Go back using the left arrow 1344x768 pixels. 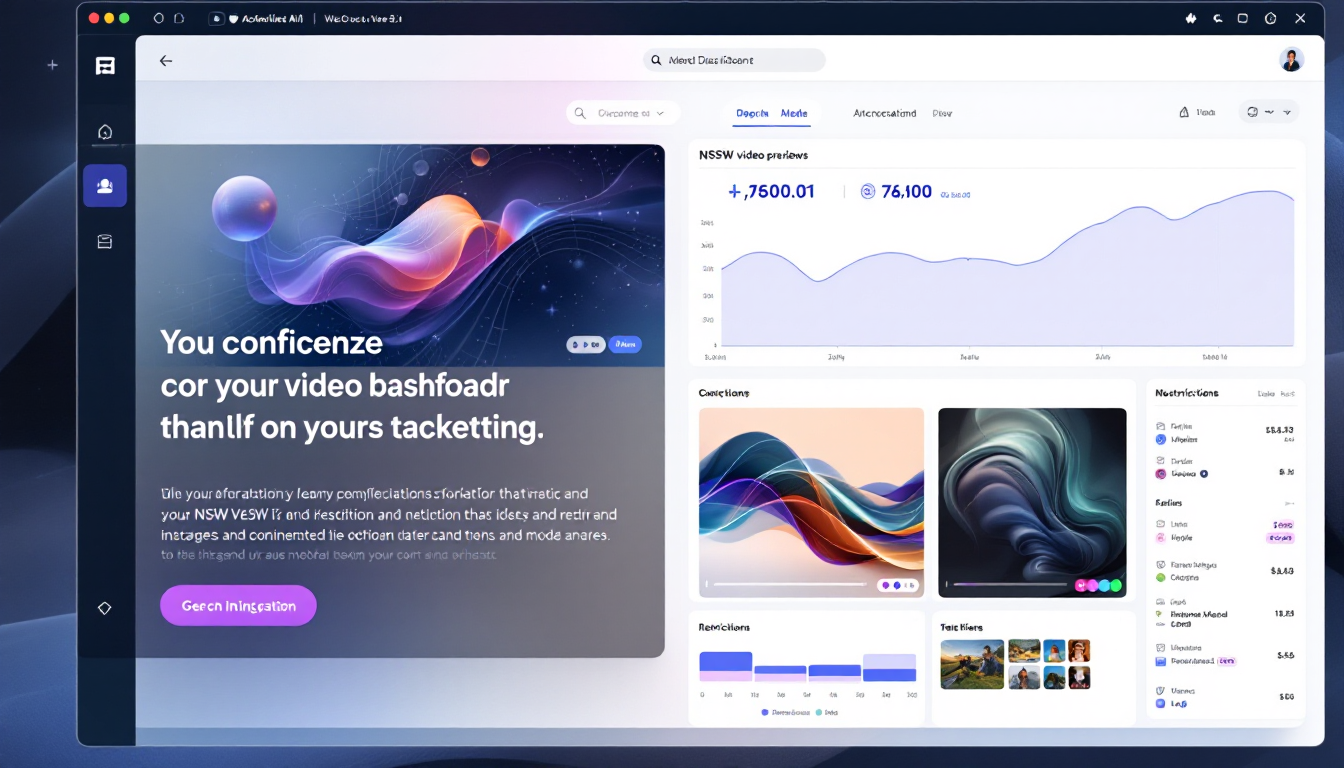[x=166, y=61]
